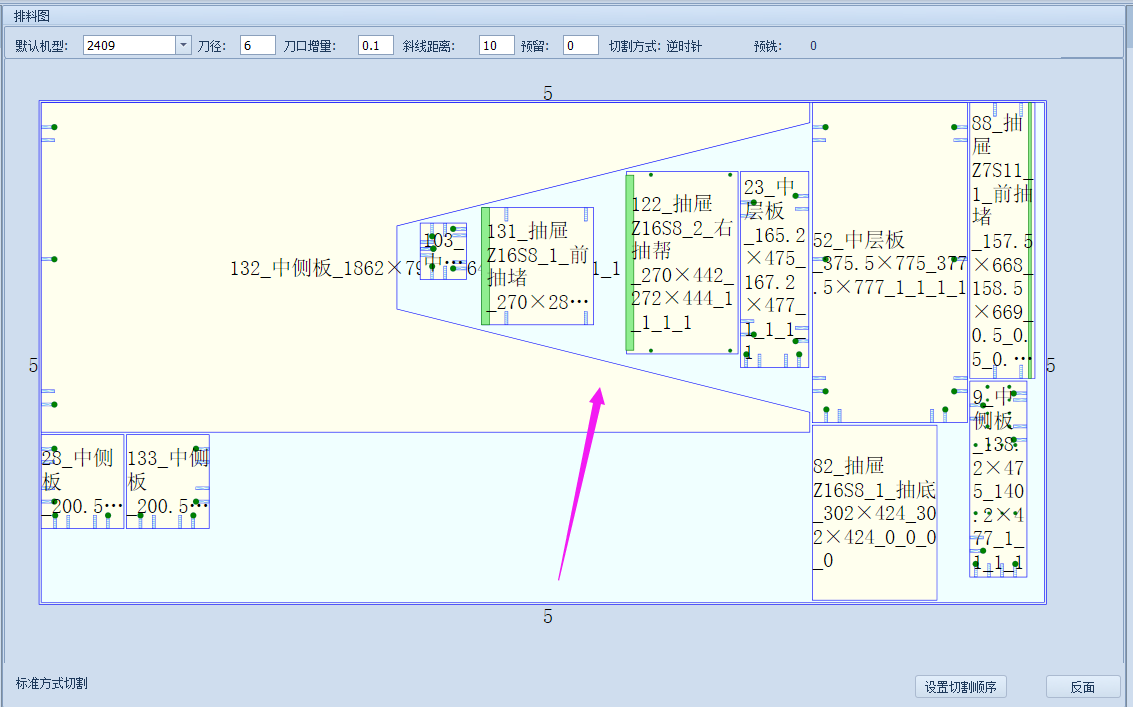The image size is (1133, 707).
Task: Click the green edge band on part 131
Action: 486,266
